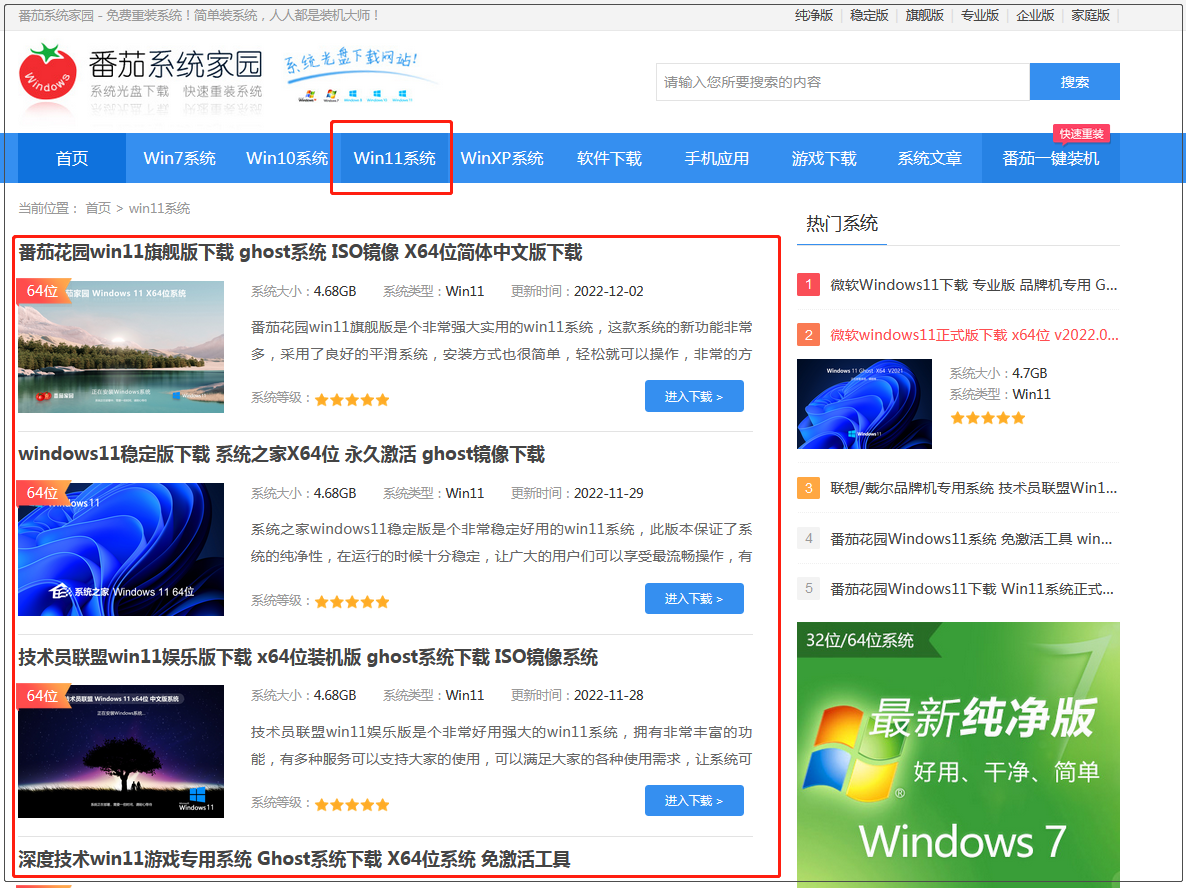Open windows11稳定版下载 article title
Image resolution: width=1186 pixels, height=888 pixels.
281,455
